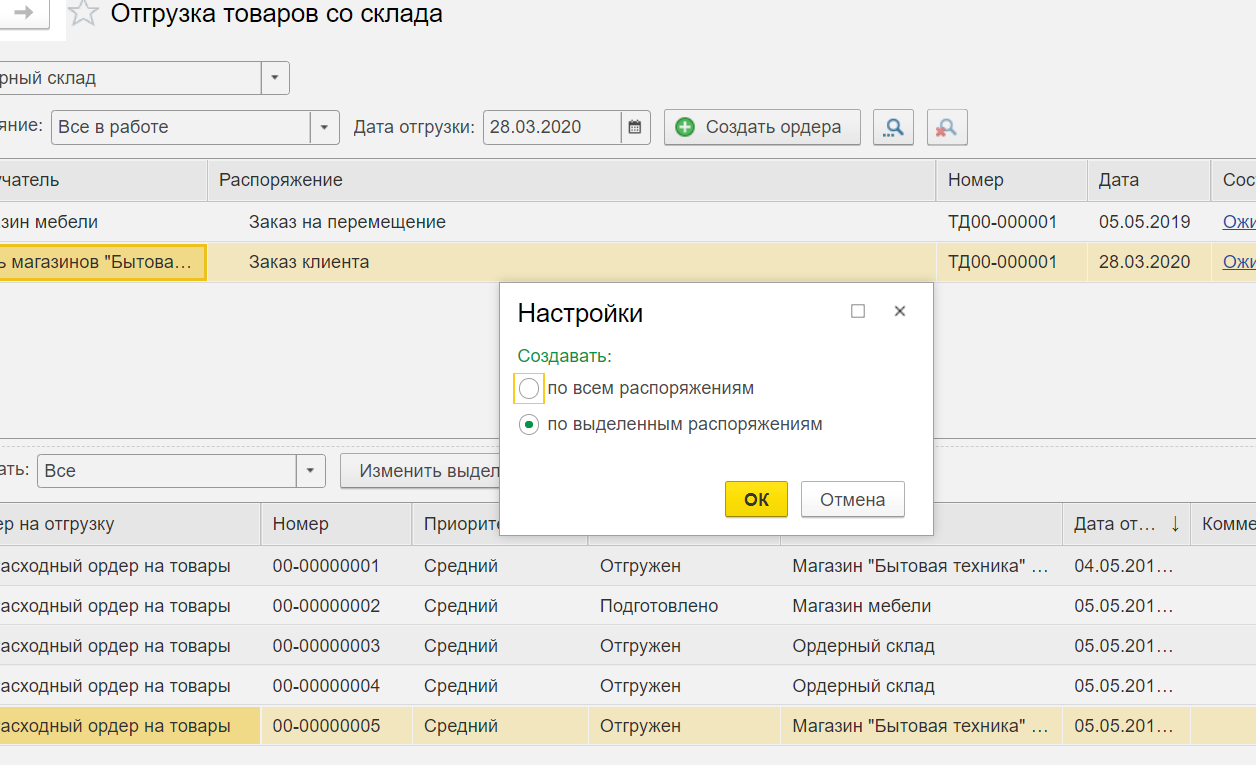Select 'по выделенным распоряжениям' radio option

coord(529,425)
